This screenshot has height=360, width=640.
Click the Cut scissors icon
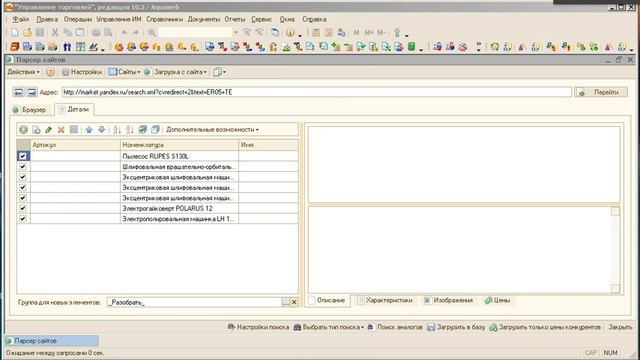(x=55, y=33)
